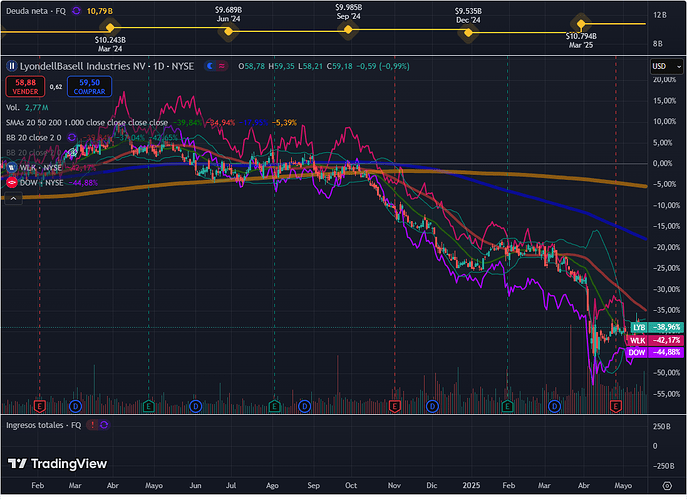This screenshot has height=500, width=687.
Task: Click the green earnings marker above Ago
Action: [x=274, y=406]
